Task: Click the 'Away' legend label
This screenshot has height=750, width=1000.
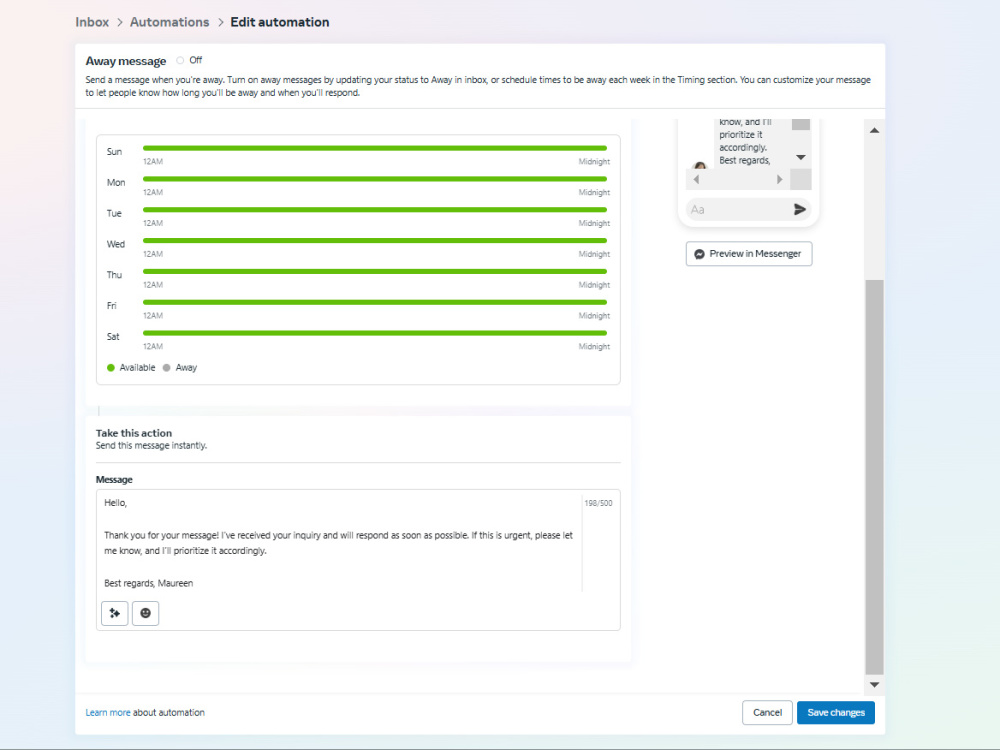Action: click(186, 367)
